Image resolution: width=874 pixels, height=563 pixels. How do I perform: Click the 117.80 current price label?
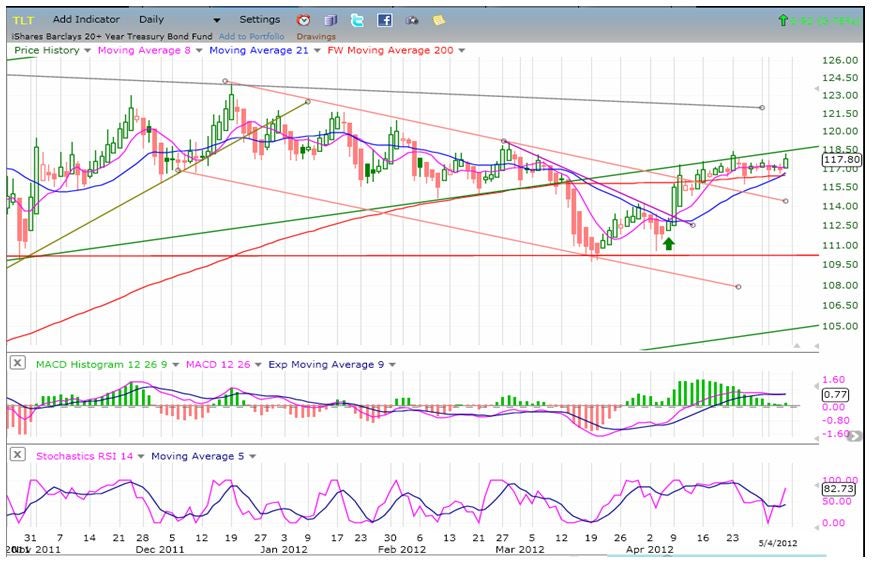842,159
